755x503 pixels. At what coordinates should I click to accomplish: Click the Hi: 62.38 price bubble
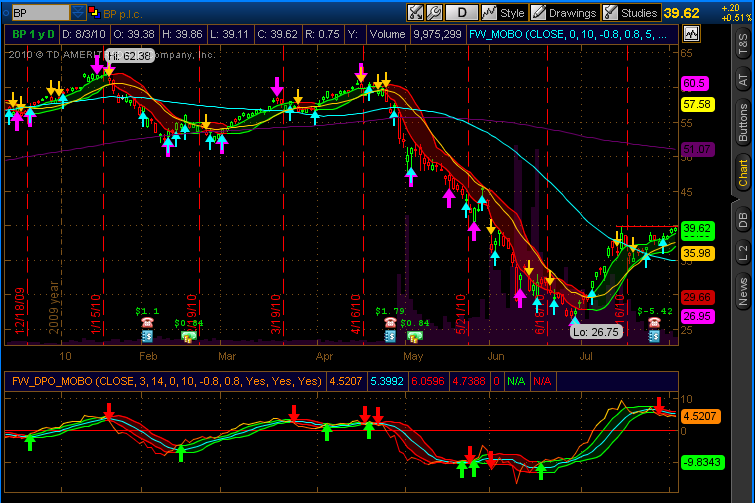coord(130,56)
